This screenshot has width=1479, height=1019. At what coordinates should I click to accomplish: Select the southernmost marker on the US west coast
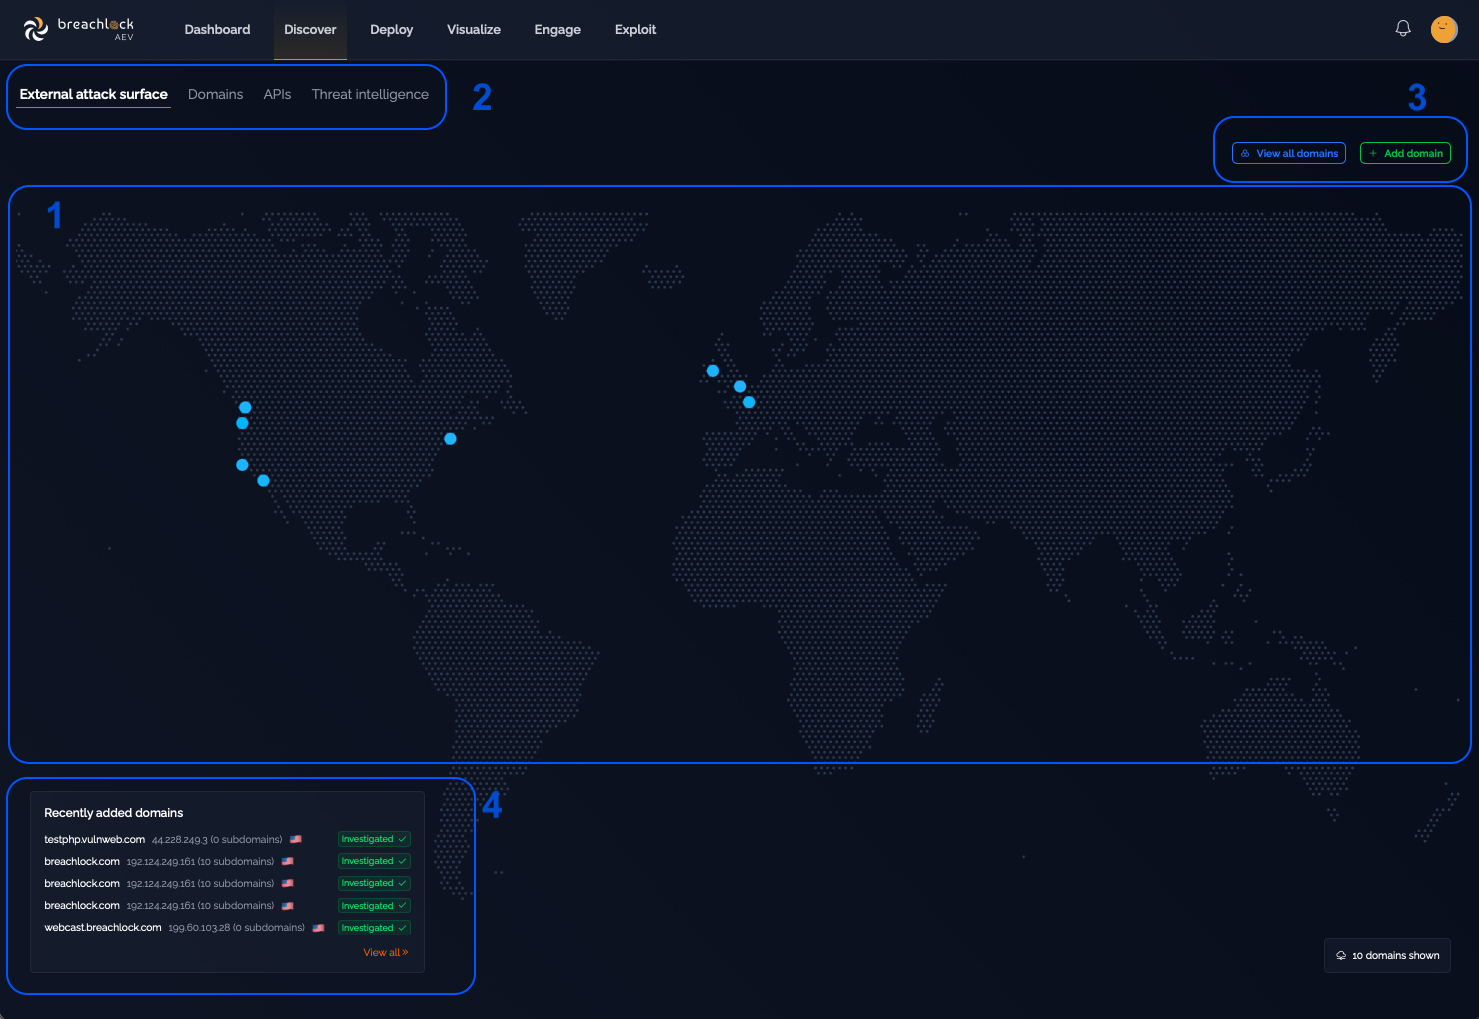pos(263,481)
